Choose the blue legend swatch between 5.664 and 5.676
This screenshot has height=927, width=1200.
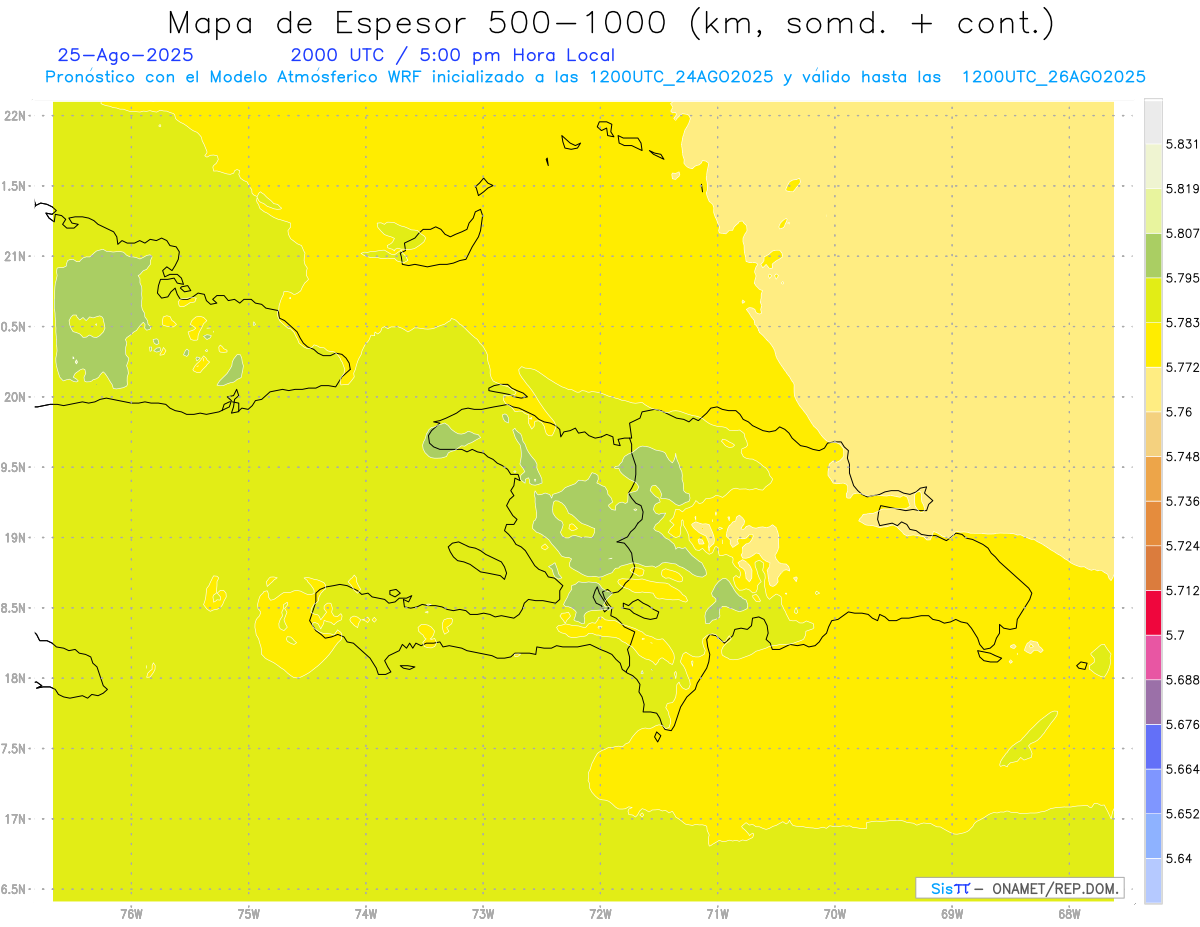point(1153,747)
